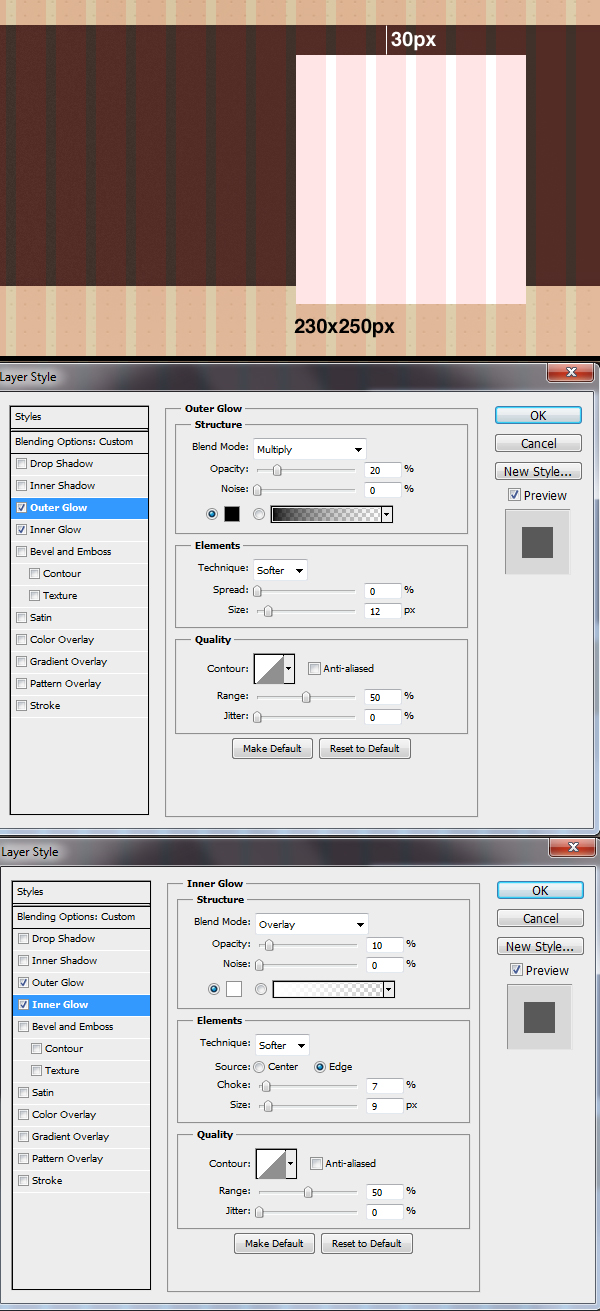The image size is (600, 1311).
Task: Select Styles row in lower dialog
Action: [x=82, y=892]
